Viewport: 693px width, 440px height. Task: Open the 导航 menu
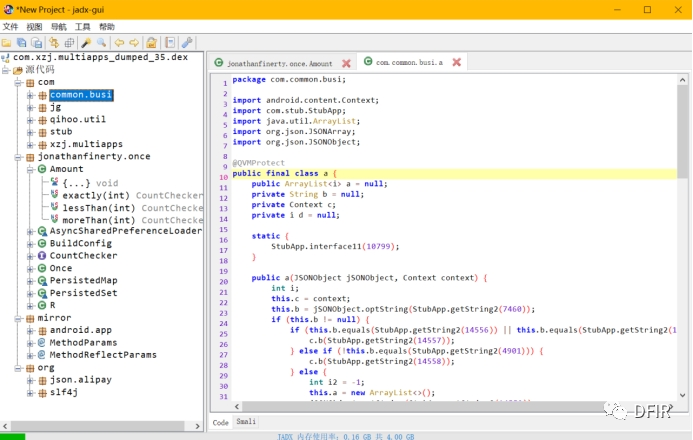coord(58,27)
